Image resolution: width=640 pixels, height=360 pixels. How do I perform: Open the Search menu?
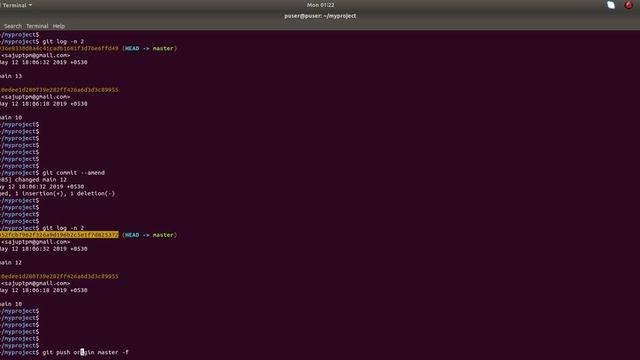13,26
